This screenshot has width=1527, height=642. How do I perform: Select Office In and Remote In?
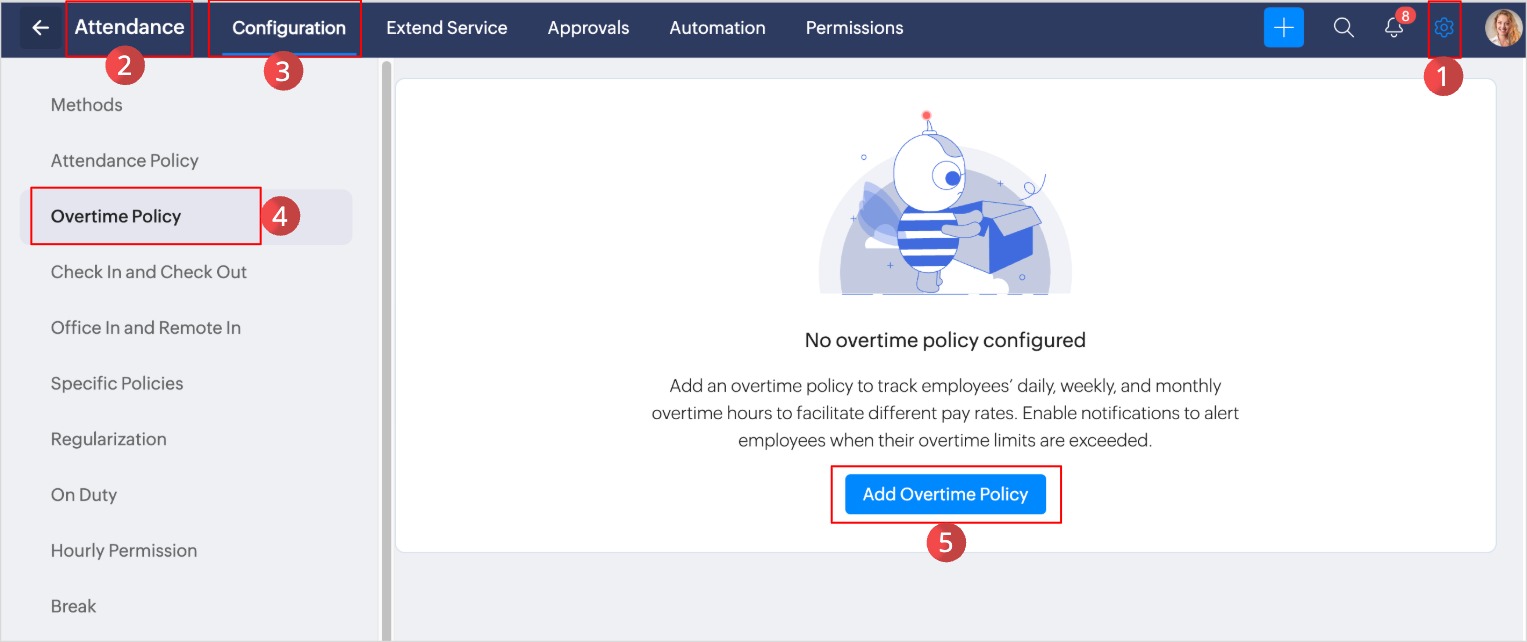[x=146, y=328]
